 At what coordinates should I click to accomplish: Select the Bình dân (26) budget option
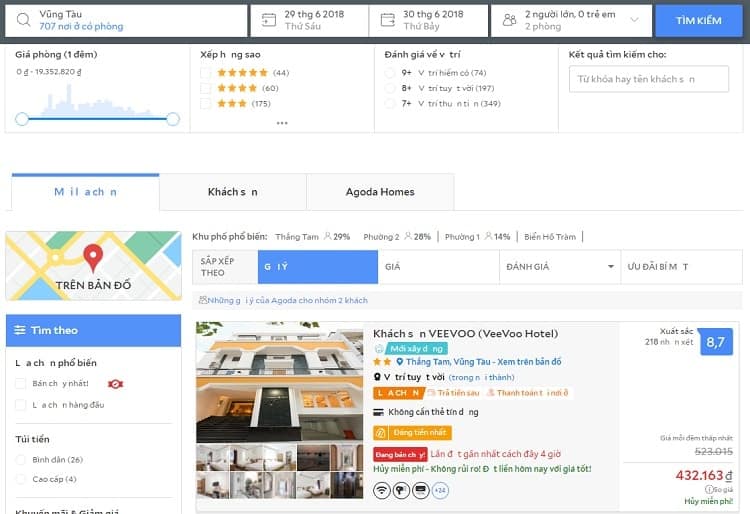(21, 460)
